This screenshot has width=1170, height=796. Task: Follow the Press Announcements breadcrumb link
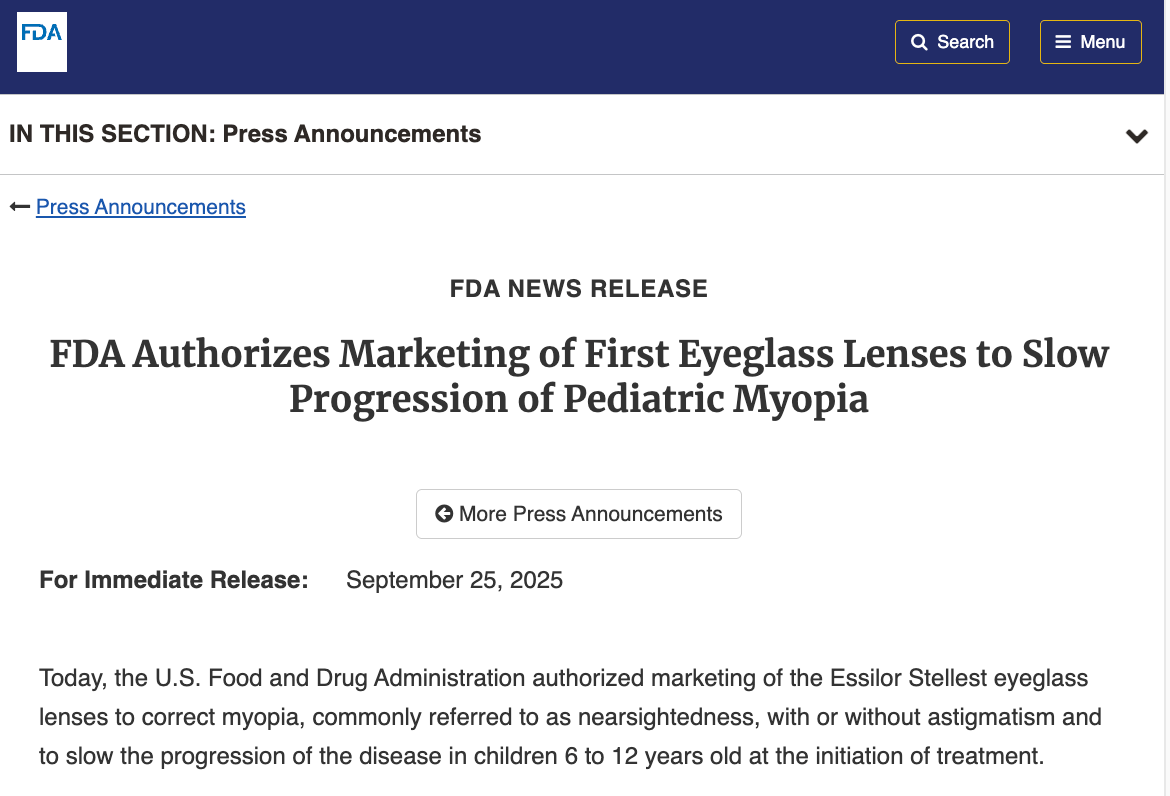click(x=141, y=207)
